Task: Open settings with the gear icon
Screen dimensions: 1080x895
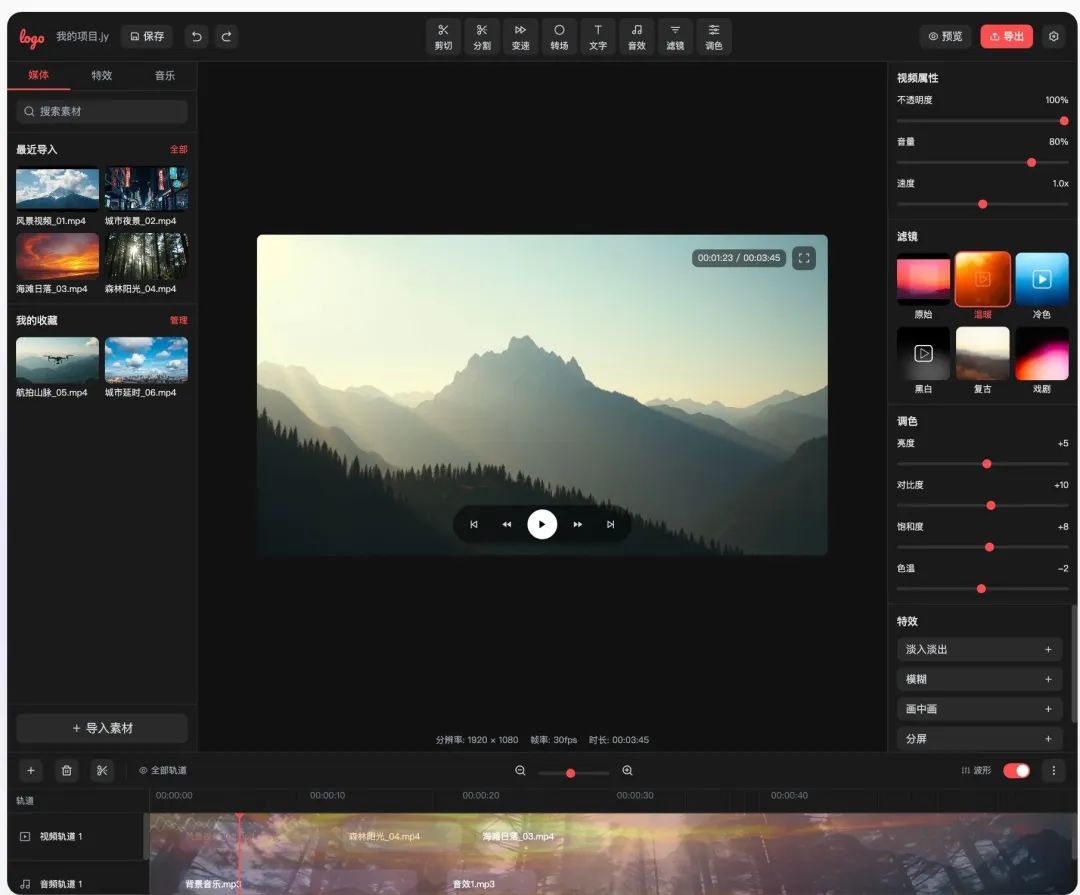Action: [x=1053, y=37]
